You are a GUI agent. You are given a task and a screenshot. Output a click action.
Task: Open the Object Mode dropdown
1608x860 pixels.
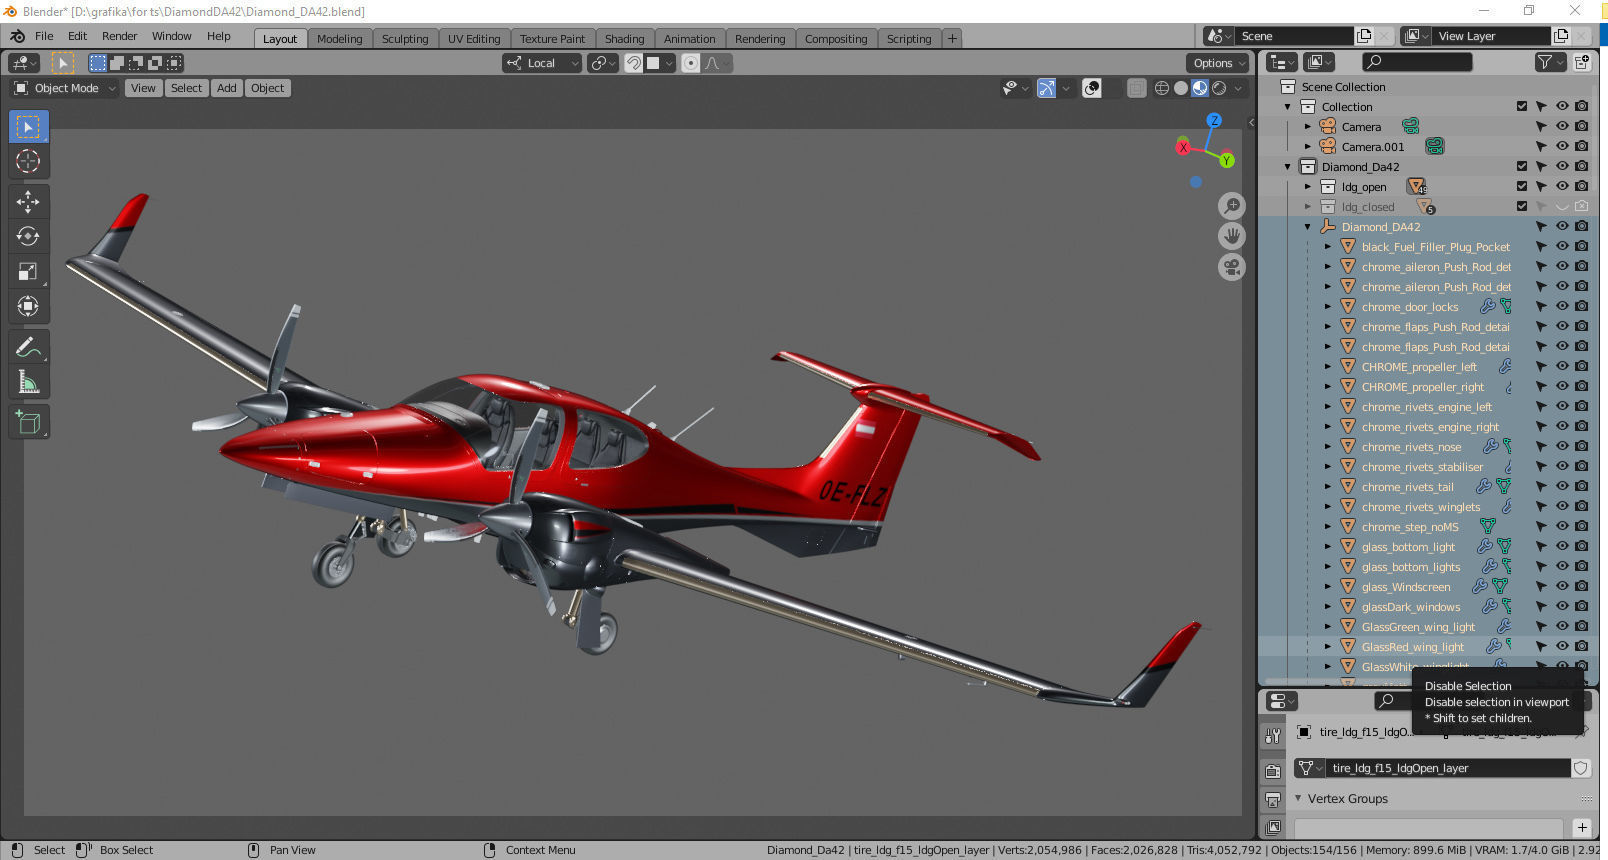(65, 88)
